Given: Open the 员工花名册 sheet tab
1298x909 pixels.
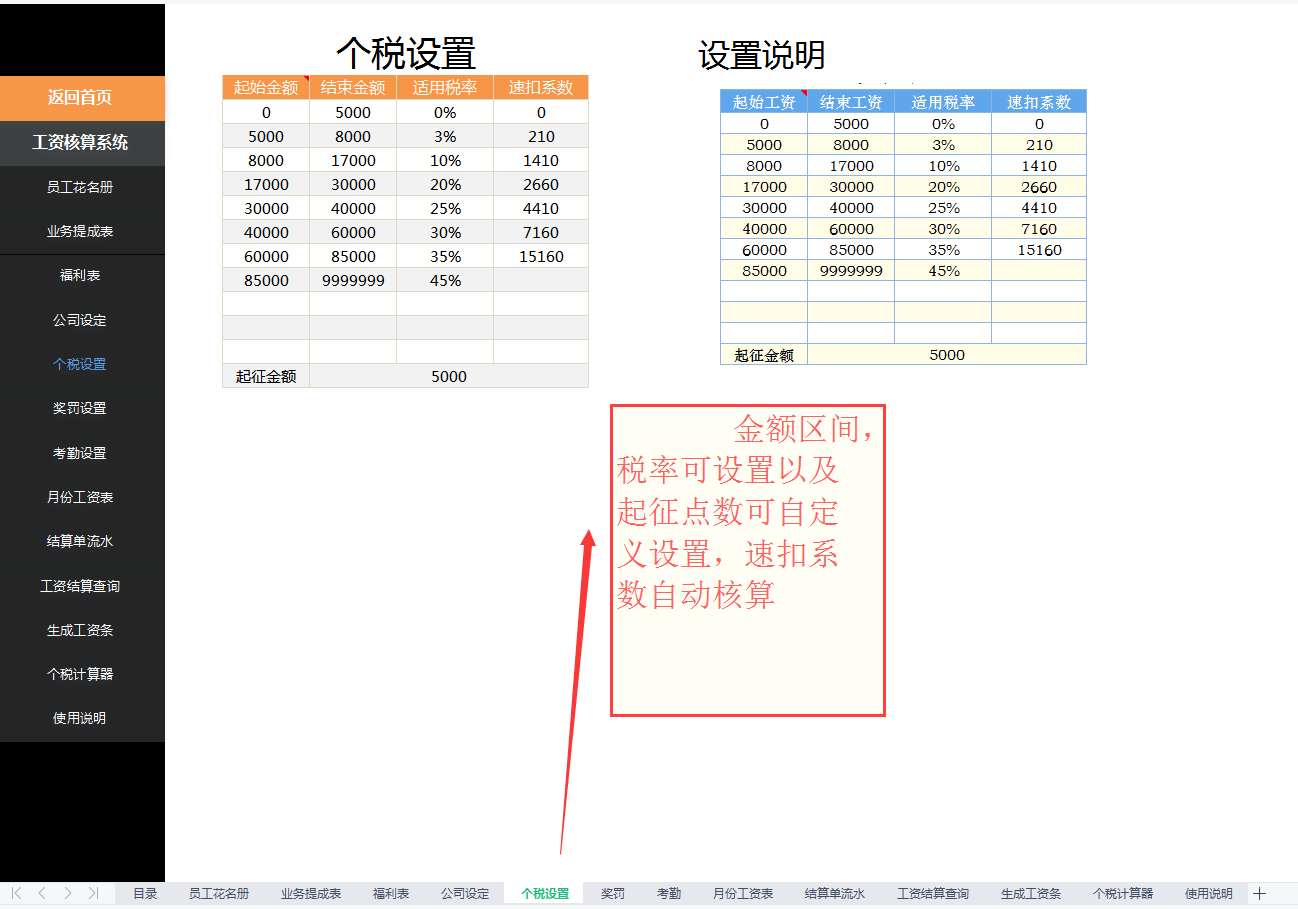Looking at the screenshot, I should tap(216, 893).
